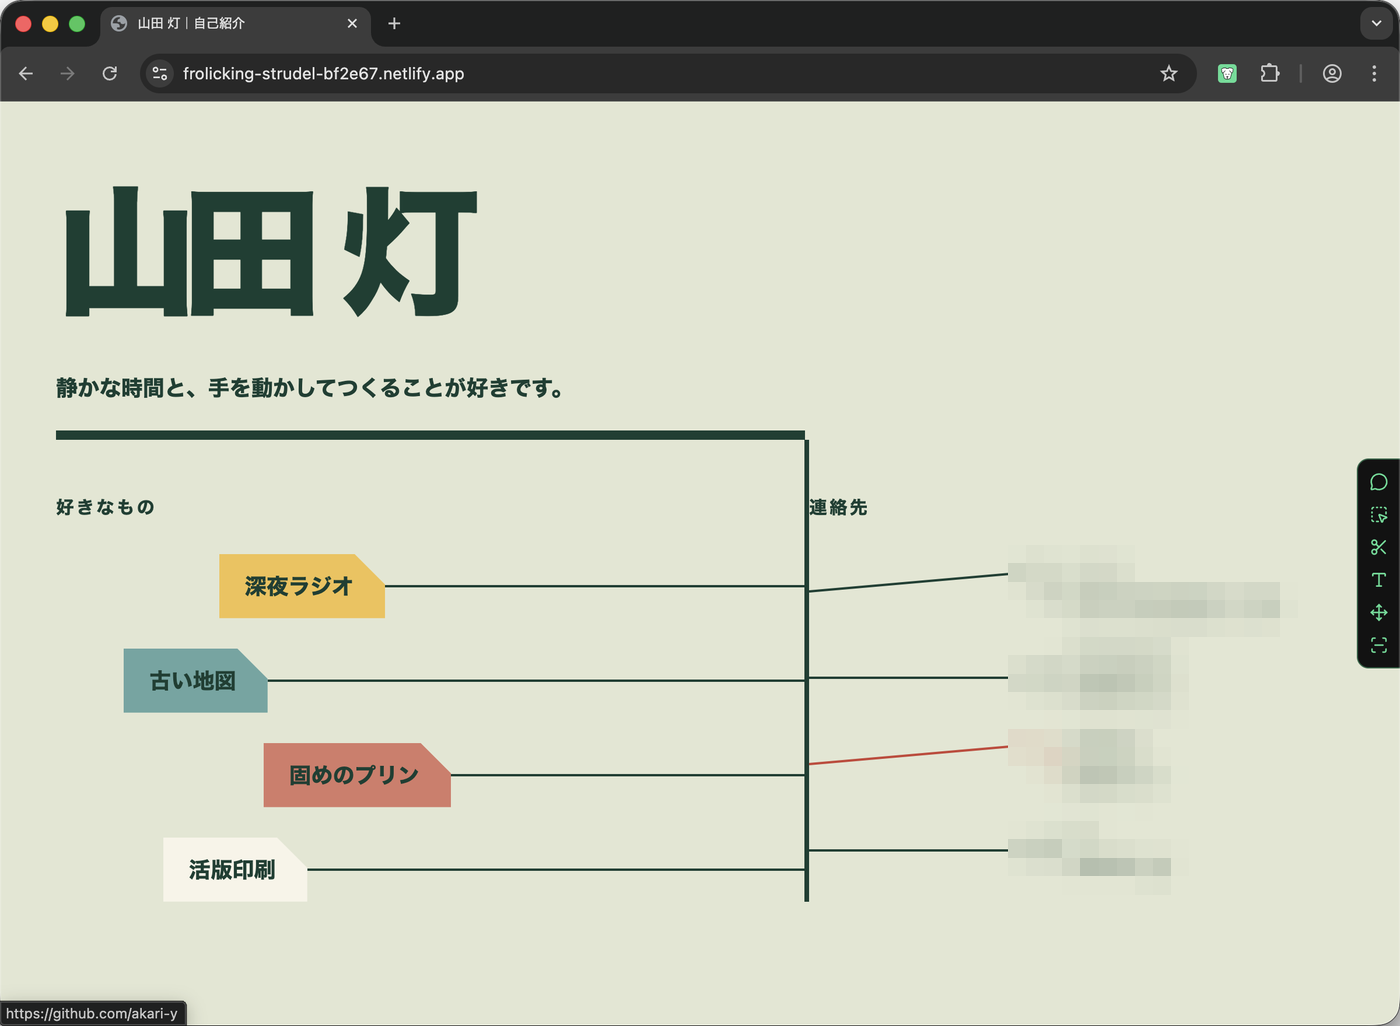Viewport: 1400px width, 1026px height.
Task: Expand the tab search dropdown
Action: coord(1376,23)
